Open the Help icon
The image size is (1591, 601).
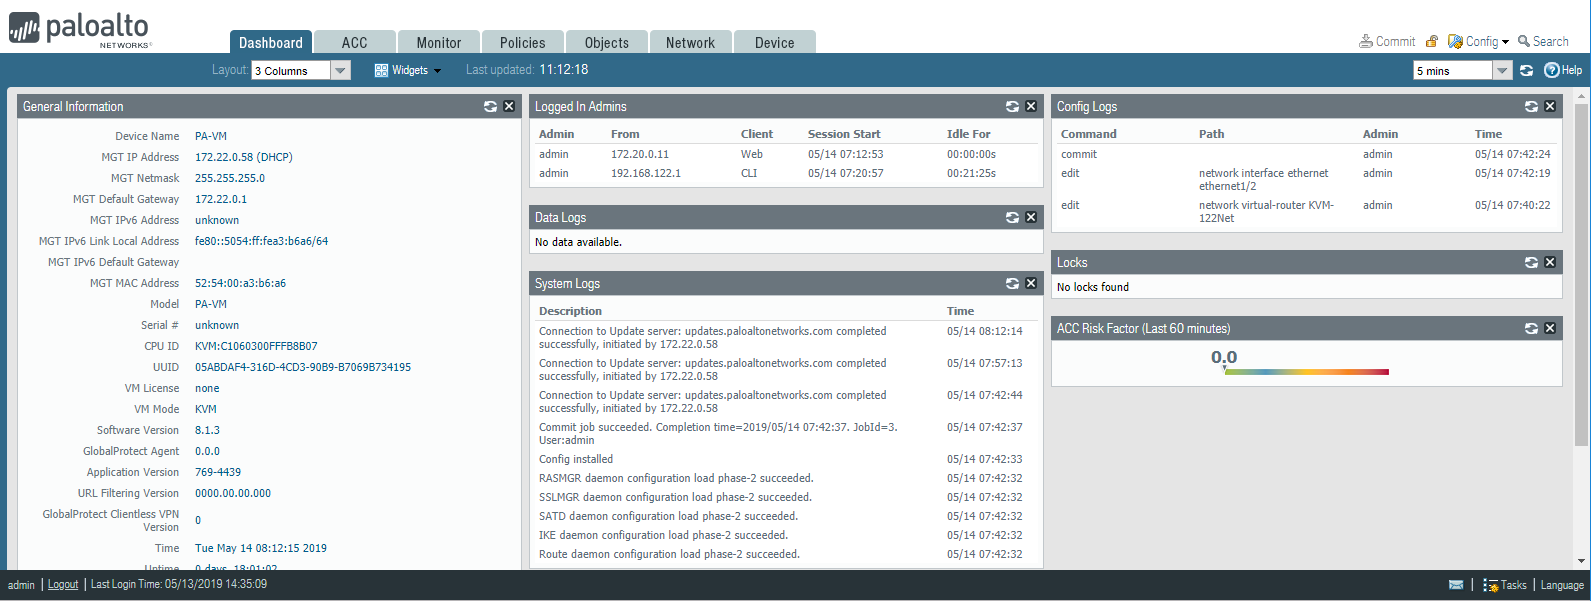point(1563,70)
